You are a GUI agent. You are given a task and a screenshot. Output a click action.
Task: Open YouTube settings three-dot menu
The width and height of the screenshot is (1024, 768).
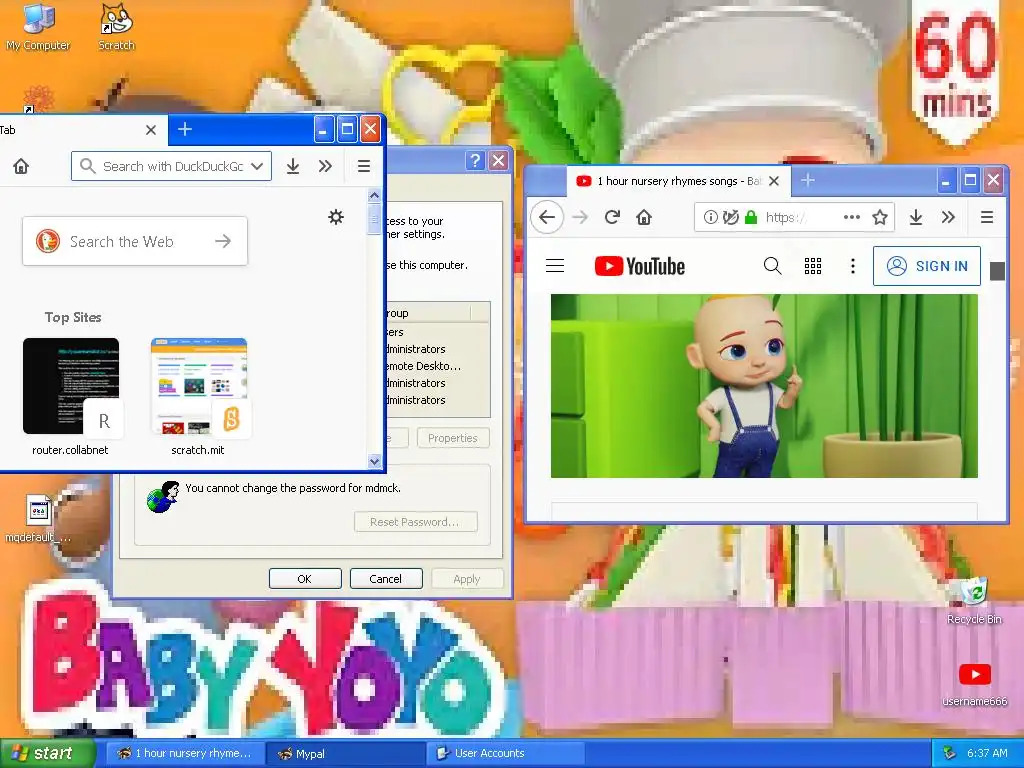coord(853,266)
